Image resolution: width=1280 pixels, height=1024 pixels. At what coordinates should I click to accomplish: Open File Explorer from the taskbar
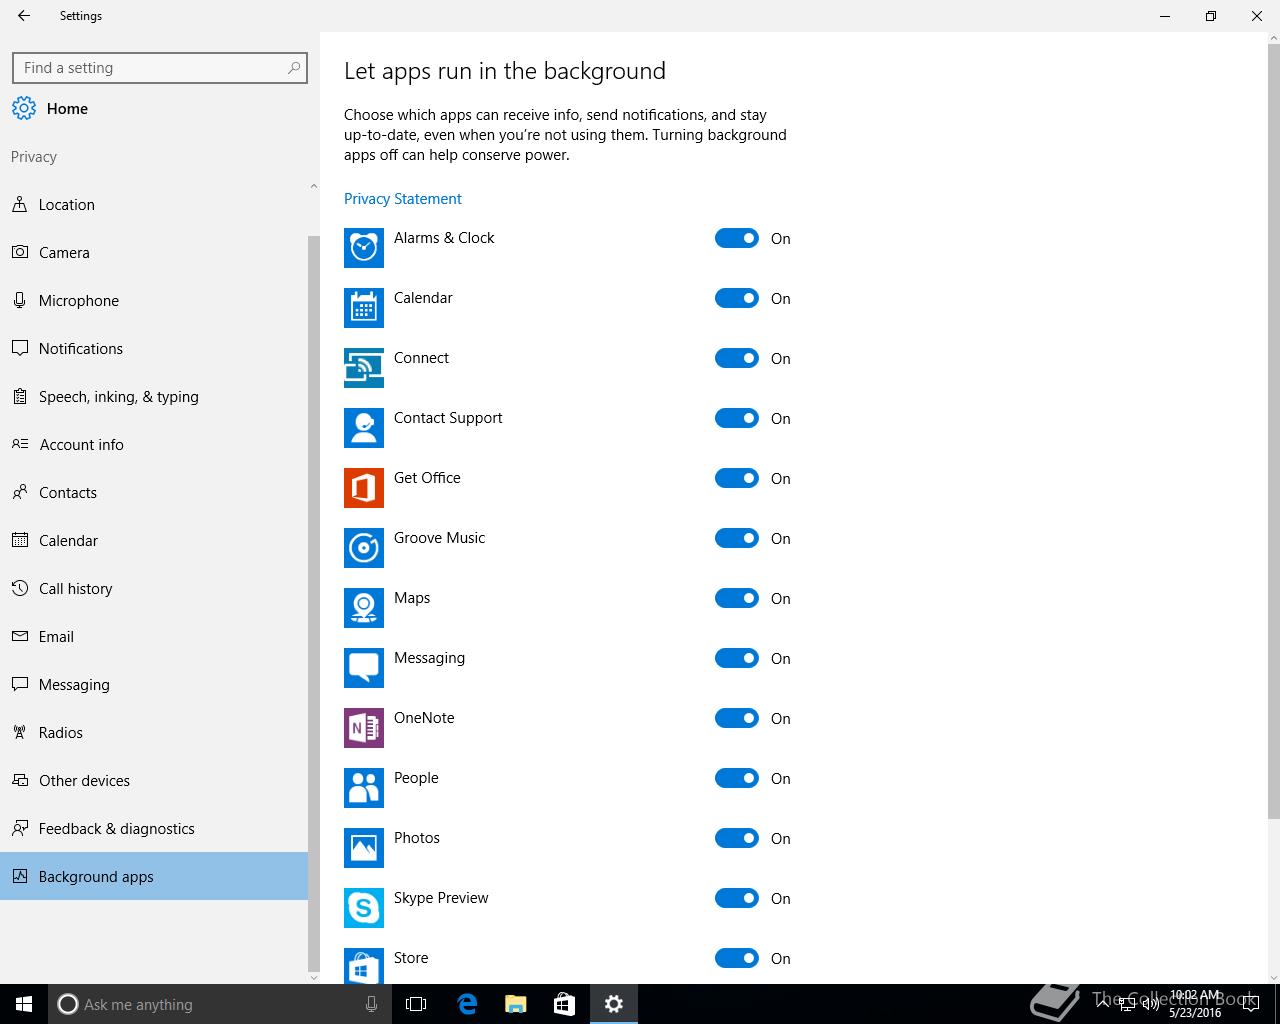[515, 1004]
